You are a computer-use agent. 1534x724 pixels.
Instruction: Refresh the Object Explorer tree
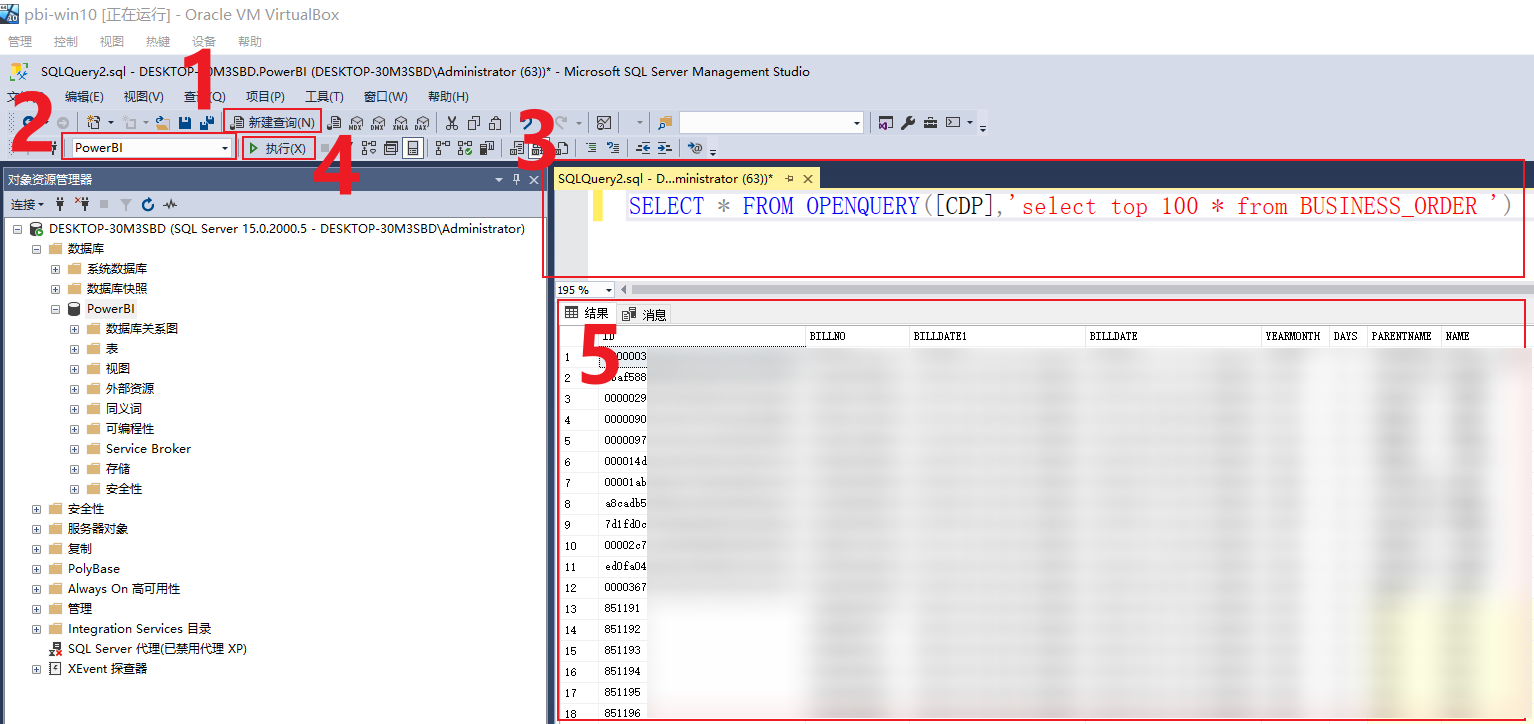148,204
